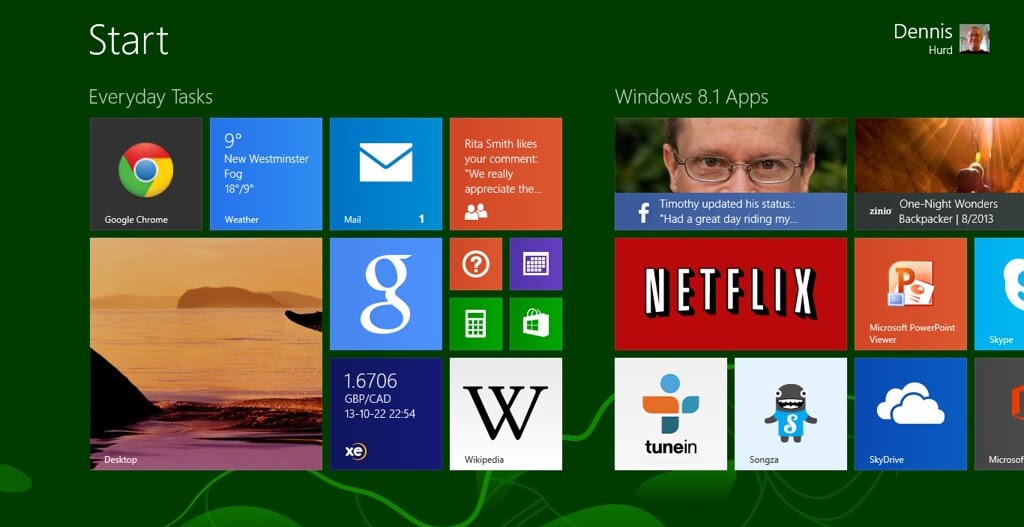Viewport: 1024px width, 527px height.
Task: Click the Dennis Hurd user account picture
Action: click(974, 39)
